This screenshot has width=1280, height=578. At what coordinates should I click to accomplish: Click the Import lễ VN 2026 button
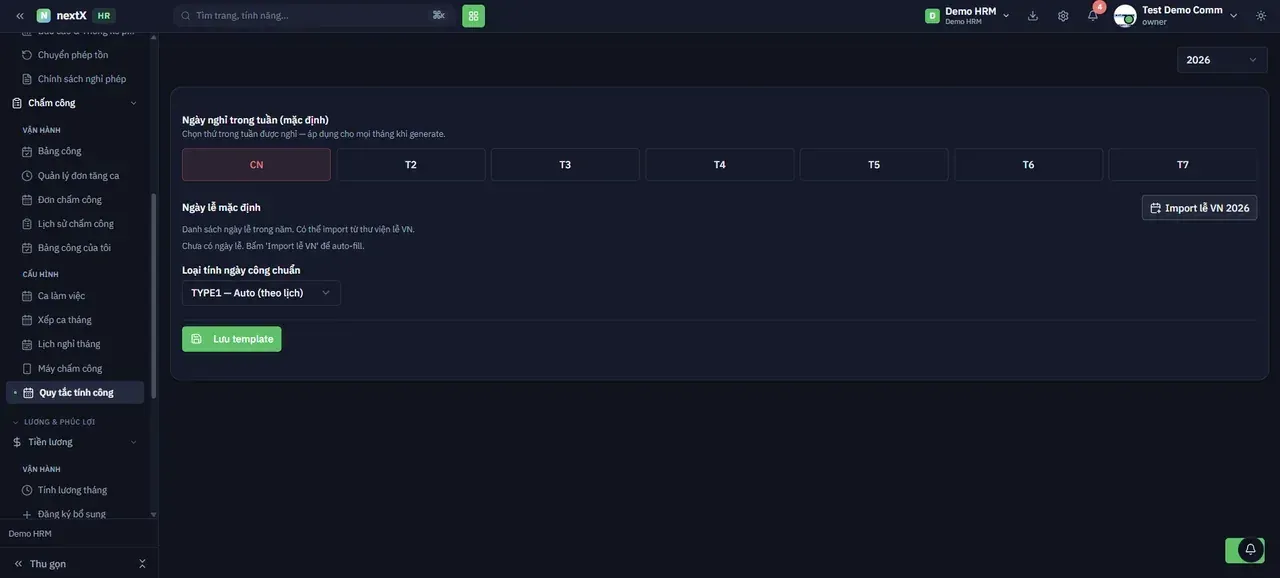(x=1199, y=208)
